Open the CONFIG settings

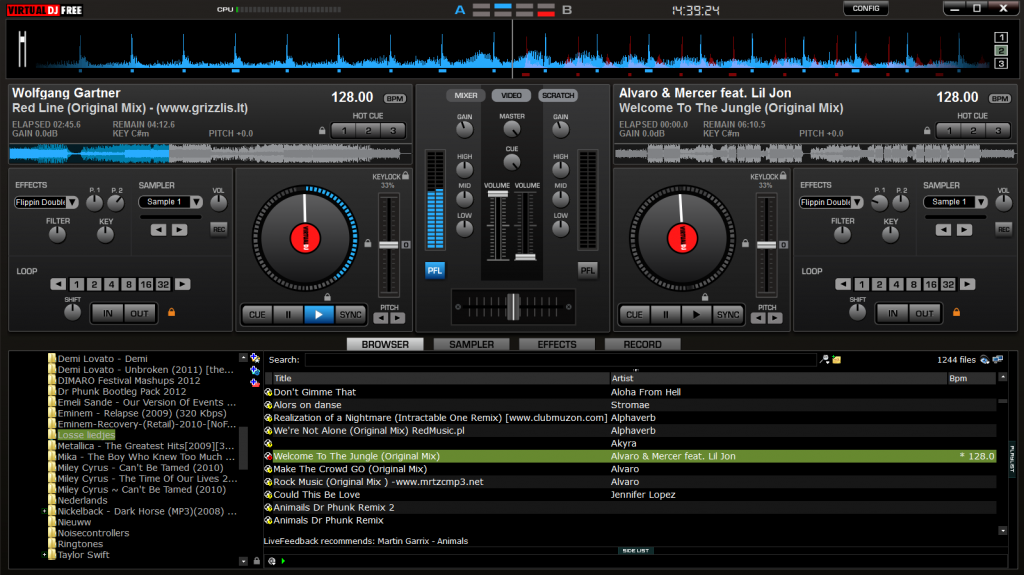tap(866, 8)
